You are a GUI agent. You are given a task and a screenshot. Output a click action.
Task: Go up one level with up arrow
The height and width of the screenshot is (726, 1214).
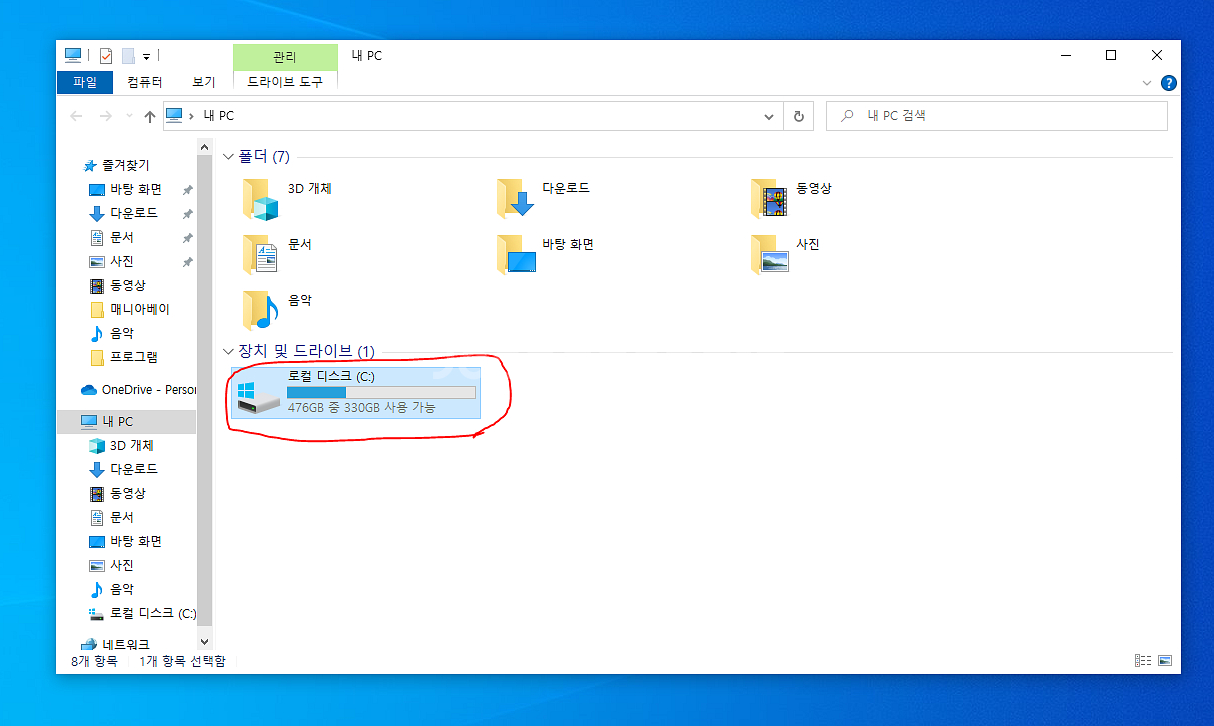point(150,116)
